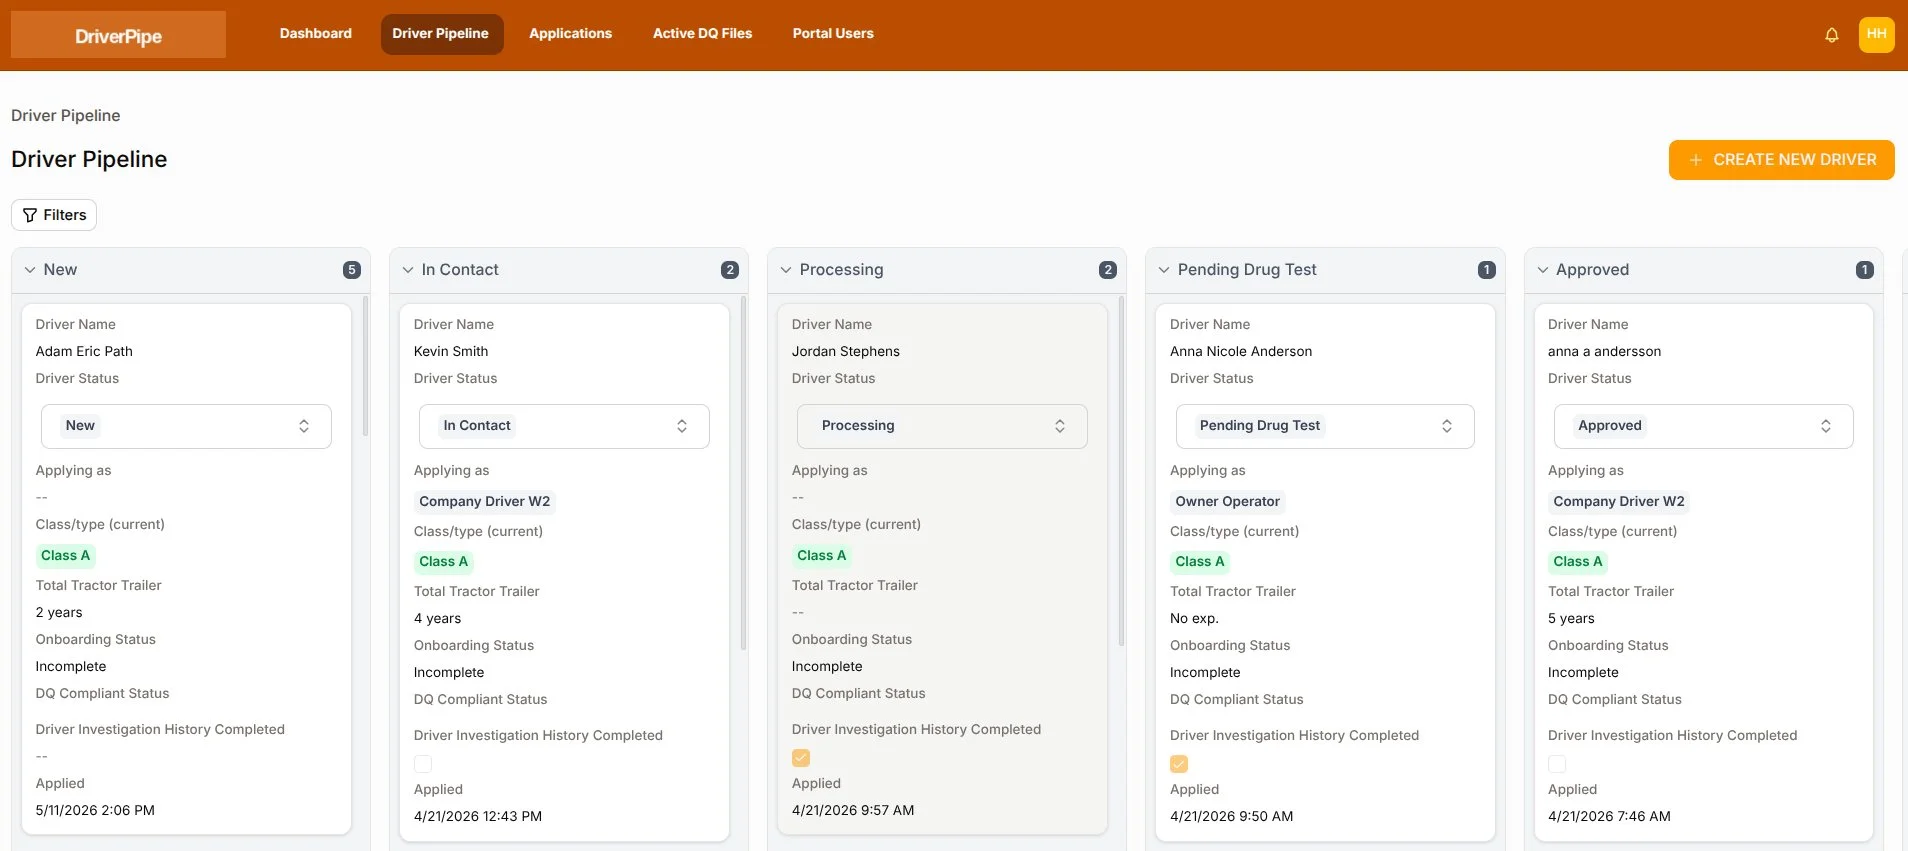
Task: Click the Driver Pipeline breadcrumb
Action: click(x=66, y=115)
